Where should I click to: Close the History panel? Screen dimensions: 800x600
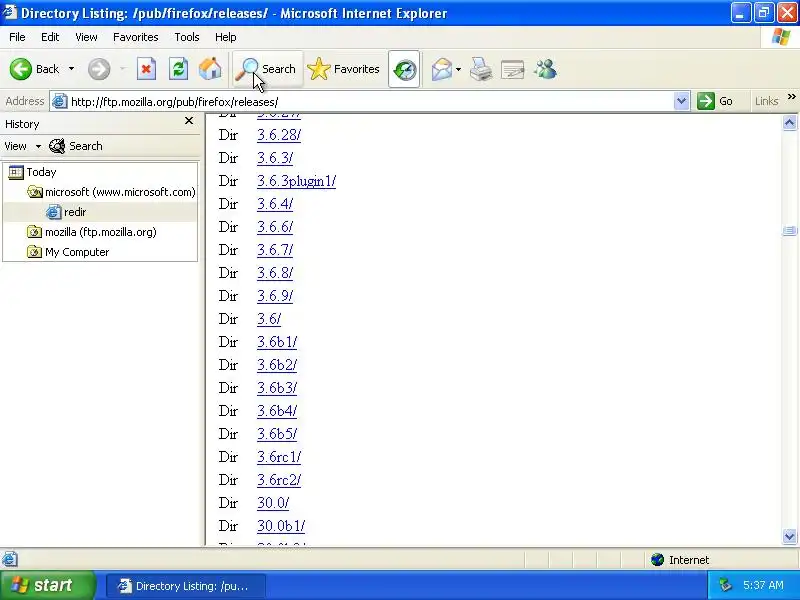[x=189, y=121]
